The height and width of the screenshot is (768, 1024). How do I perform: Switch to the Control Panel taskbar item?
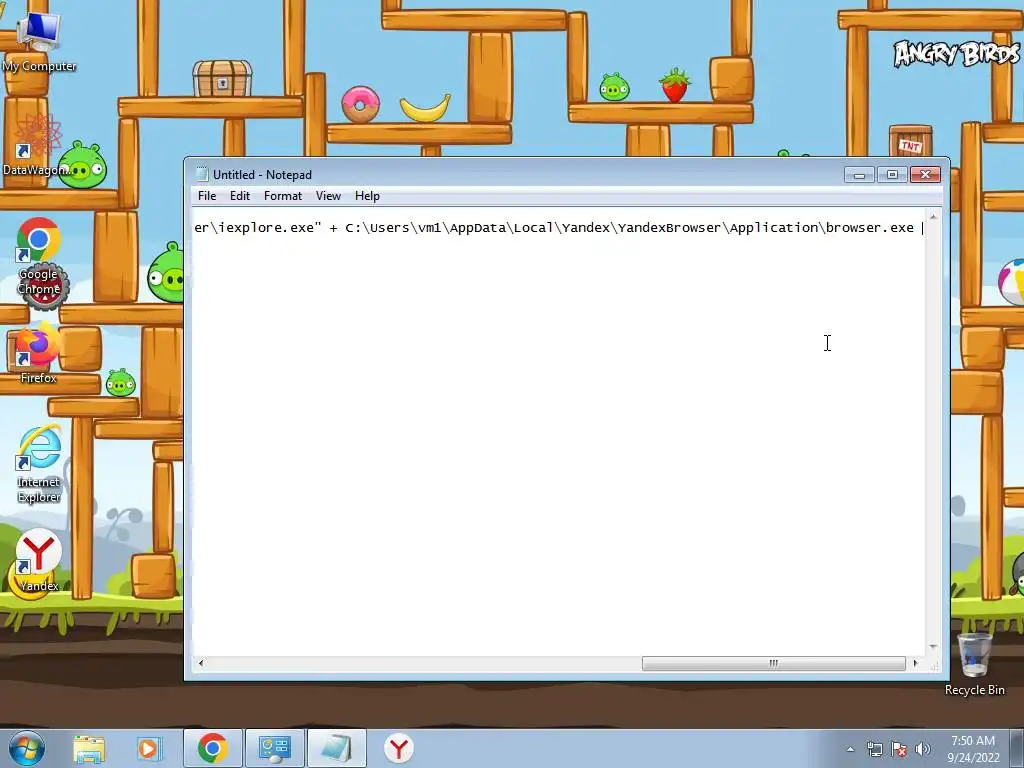pos(274,748)
